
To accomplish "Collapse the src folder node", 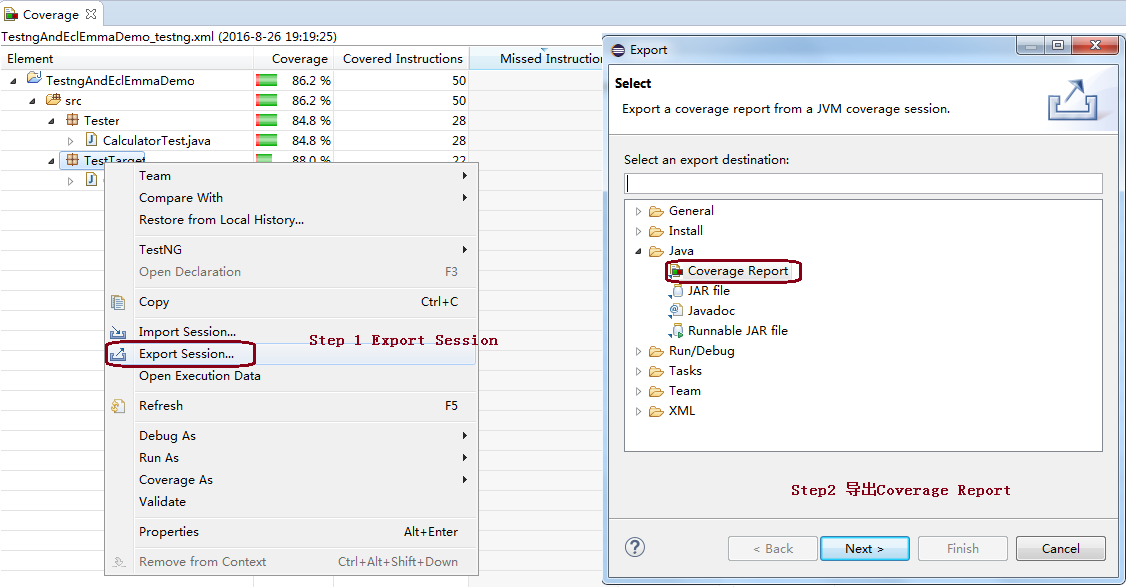I will pyautogui.click(x=32, y=101).
